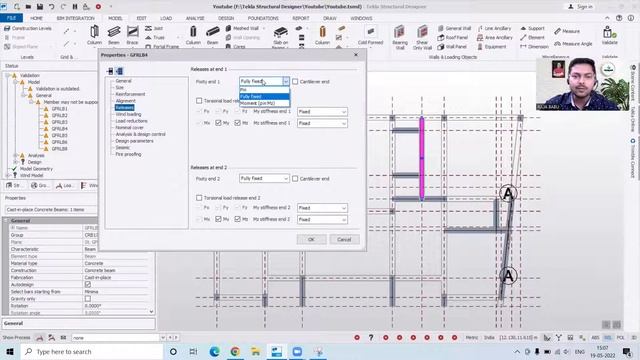
Task: Choose Fully fixed in the dropdown list
Action: coord(264,96)
